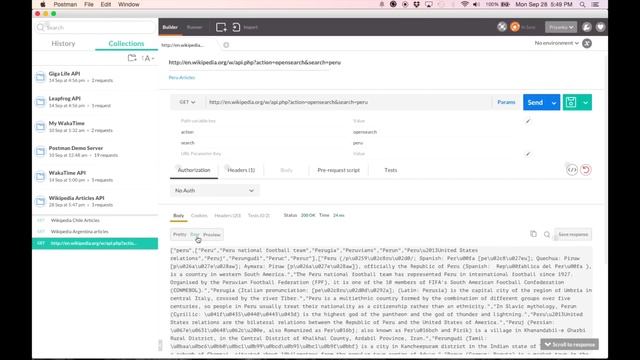Open the settings wrench icon
This screenshot has height=360, width=640.
tap(587, 27)
